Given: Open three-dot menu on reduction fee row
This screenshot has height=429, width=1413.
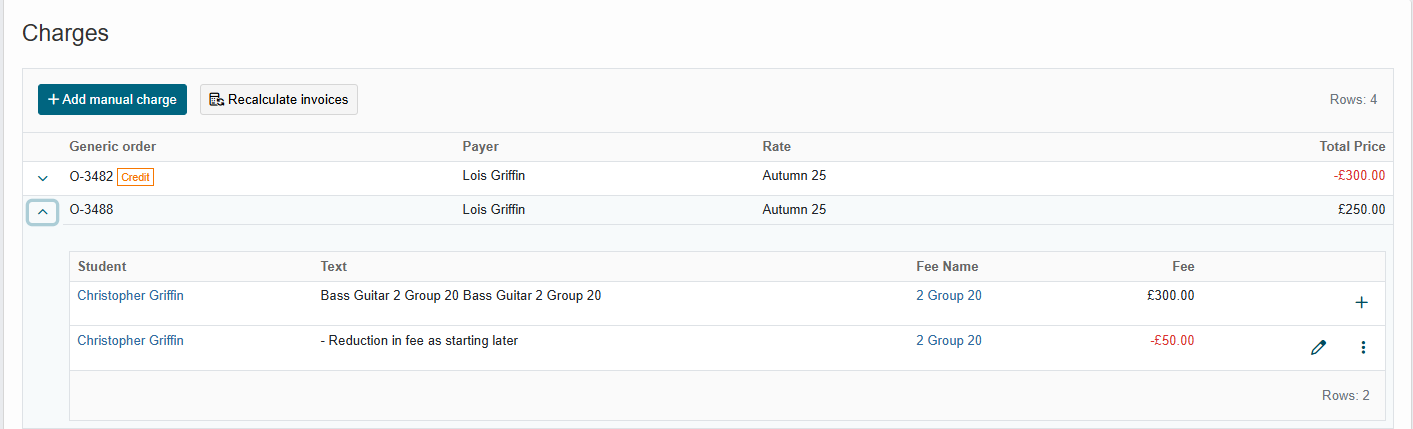Looking at the screenshot, I should tap(1363, 348).
